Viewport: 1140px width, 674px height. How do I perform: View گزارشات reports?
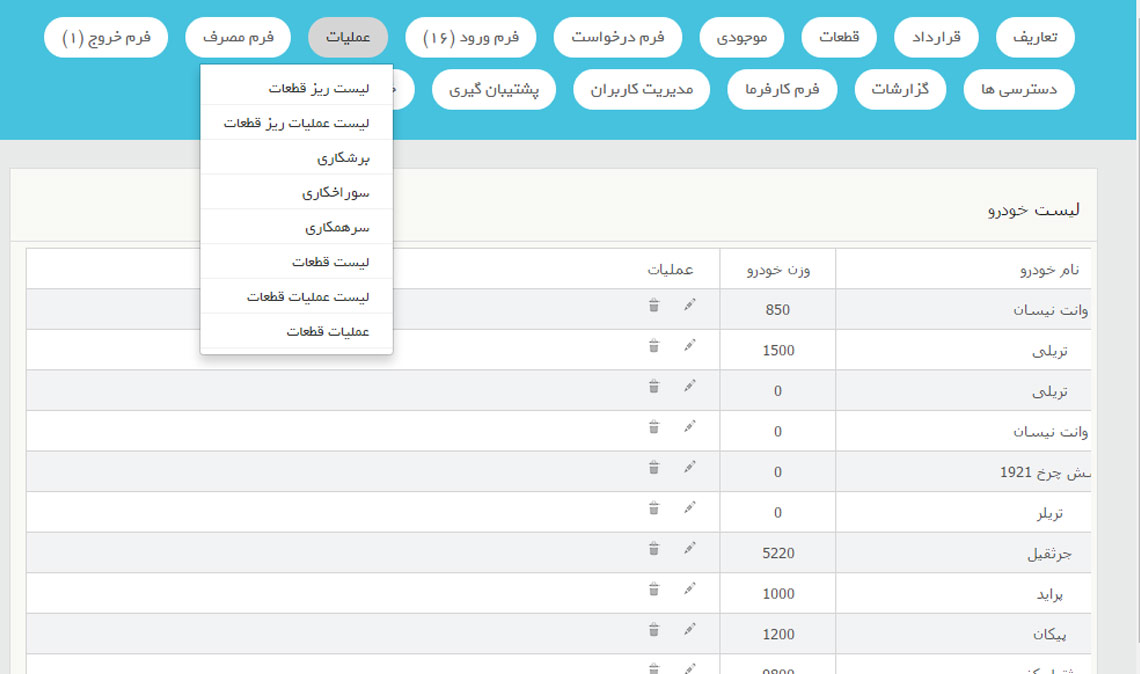click(x=900, y=89)
